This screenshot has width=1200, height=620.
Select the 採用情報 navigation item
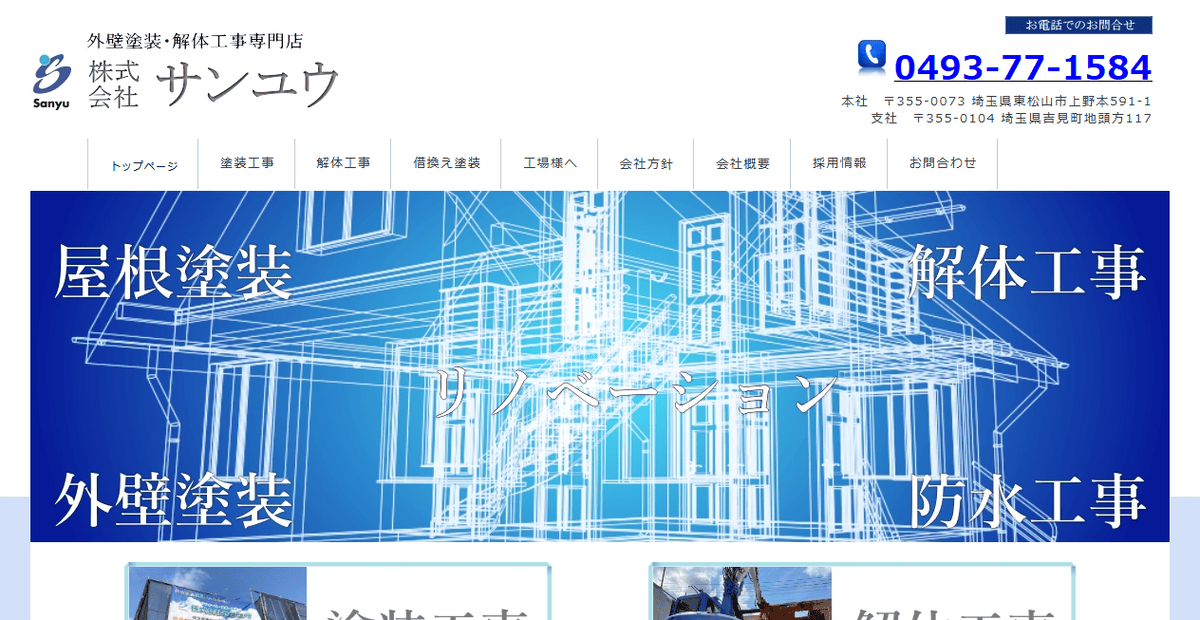(x=839, y=162)
